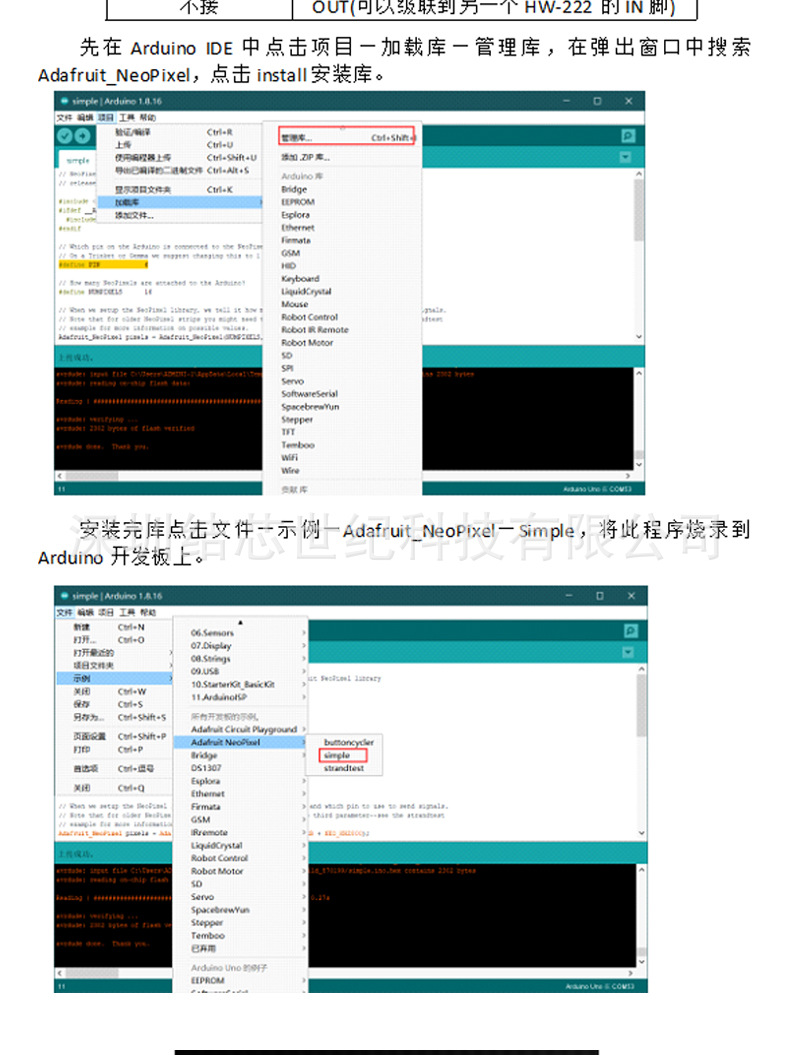Expand 打开最近的 submenu

tap(114, 653)
